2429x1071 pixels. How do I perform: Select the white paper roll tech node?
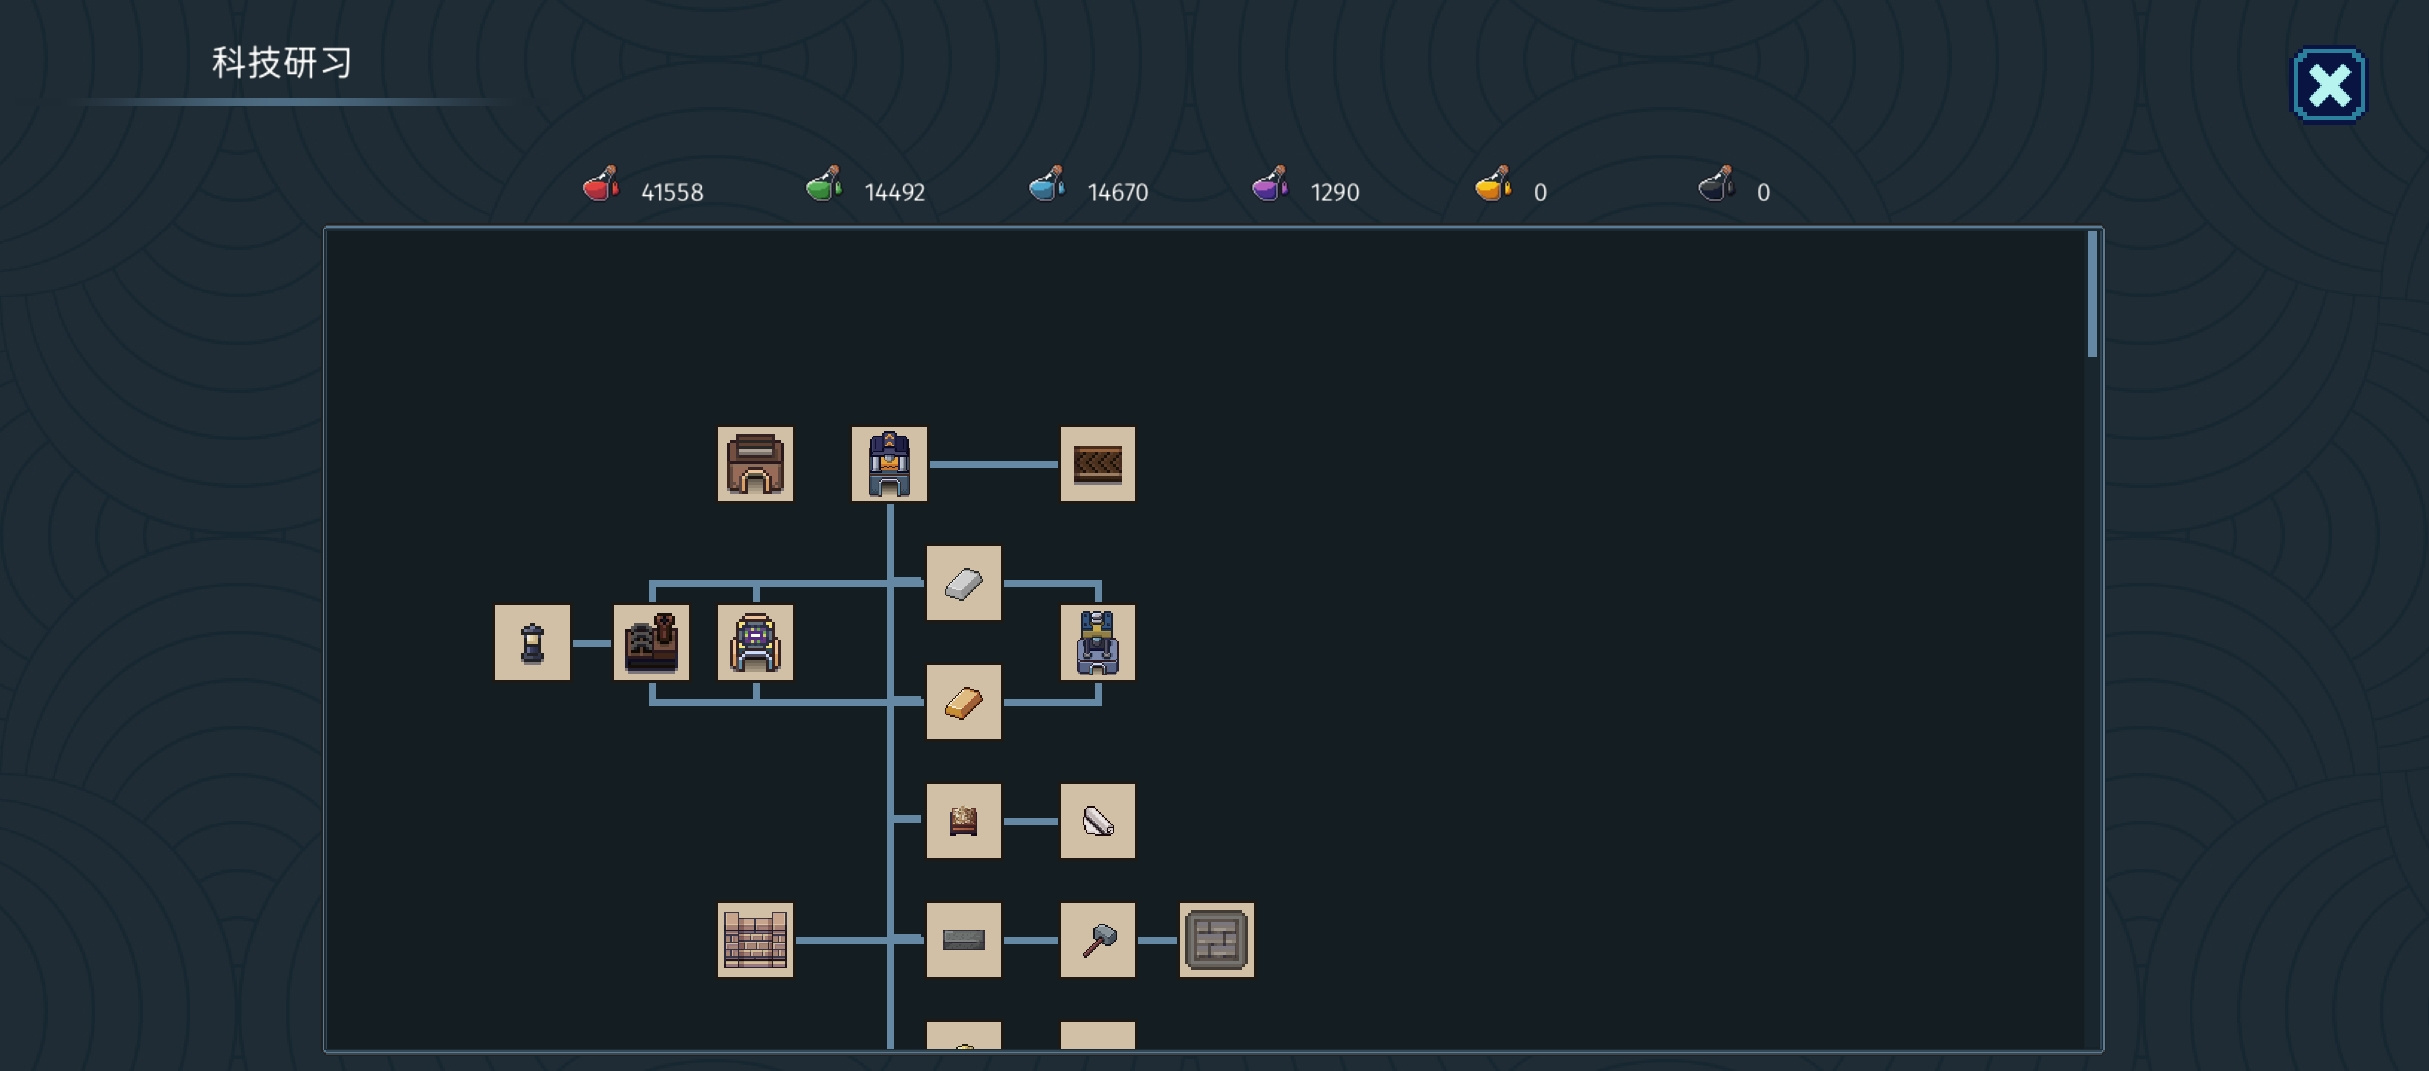point(1097,821)
